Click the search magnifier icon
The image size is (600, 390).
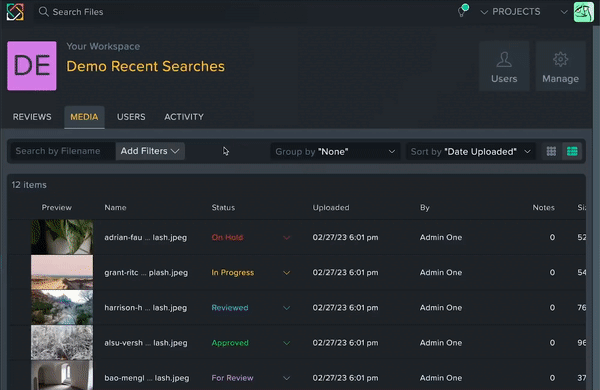(44, 12)
